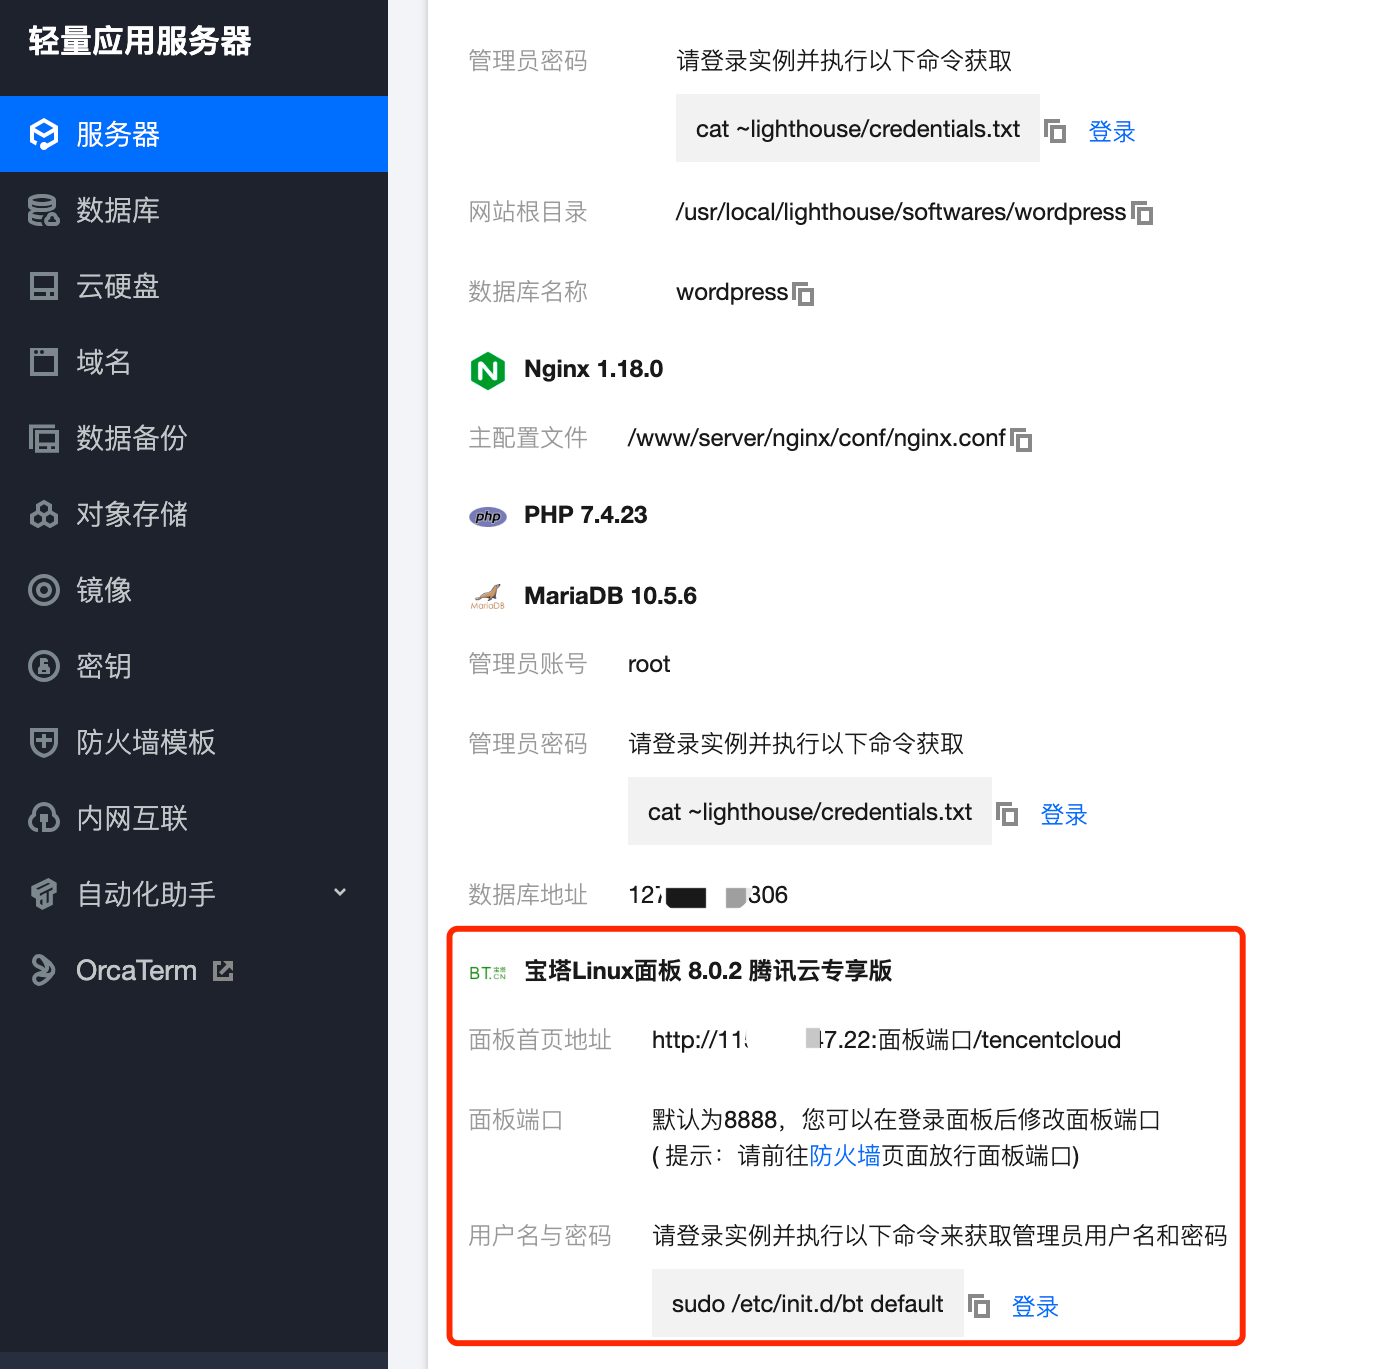Copy the MariaDB credentials command
Screen dimensions: 1388x1369
(1007, 814)
